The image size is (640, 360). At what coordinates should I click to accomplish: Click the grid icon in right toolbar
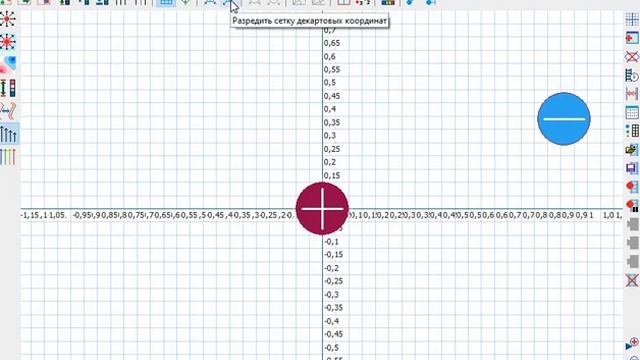tap(632, 19)
